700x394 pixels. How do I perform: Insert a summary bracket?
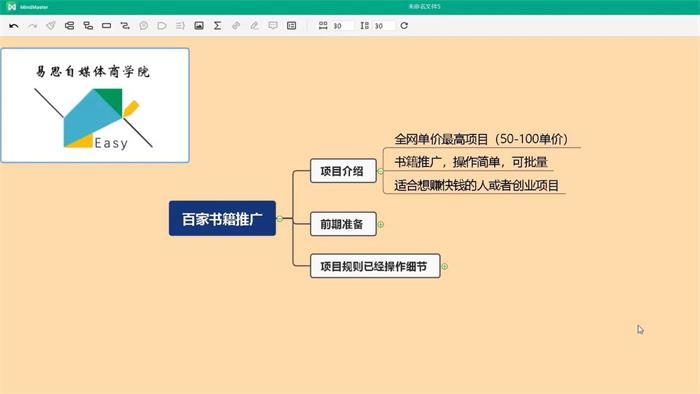pyautogui.click(x=180, y=26)
